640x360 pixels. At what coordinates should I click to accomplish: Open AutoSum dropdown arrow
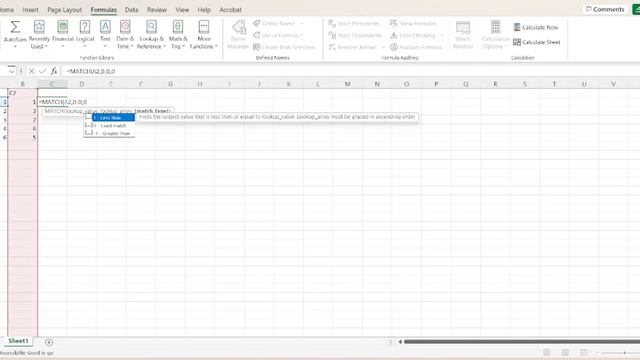click(x=15, y=47)
